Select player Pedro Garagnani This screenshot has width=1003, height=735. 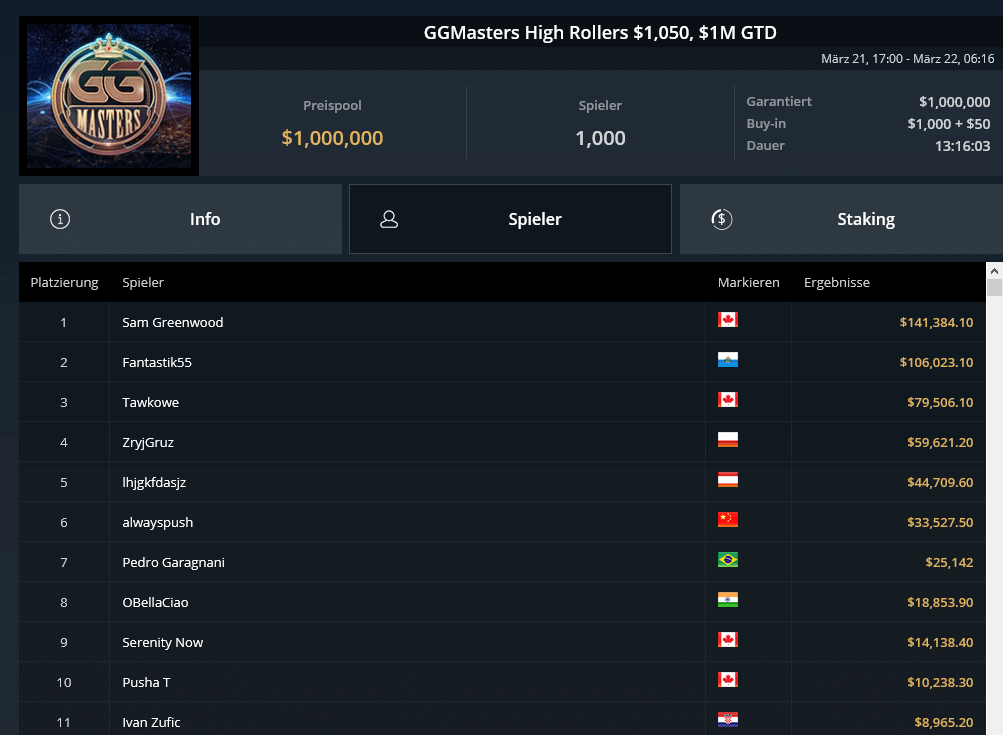tap(173, 562)
